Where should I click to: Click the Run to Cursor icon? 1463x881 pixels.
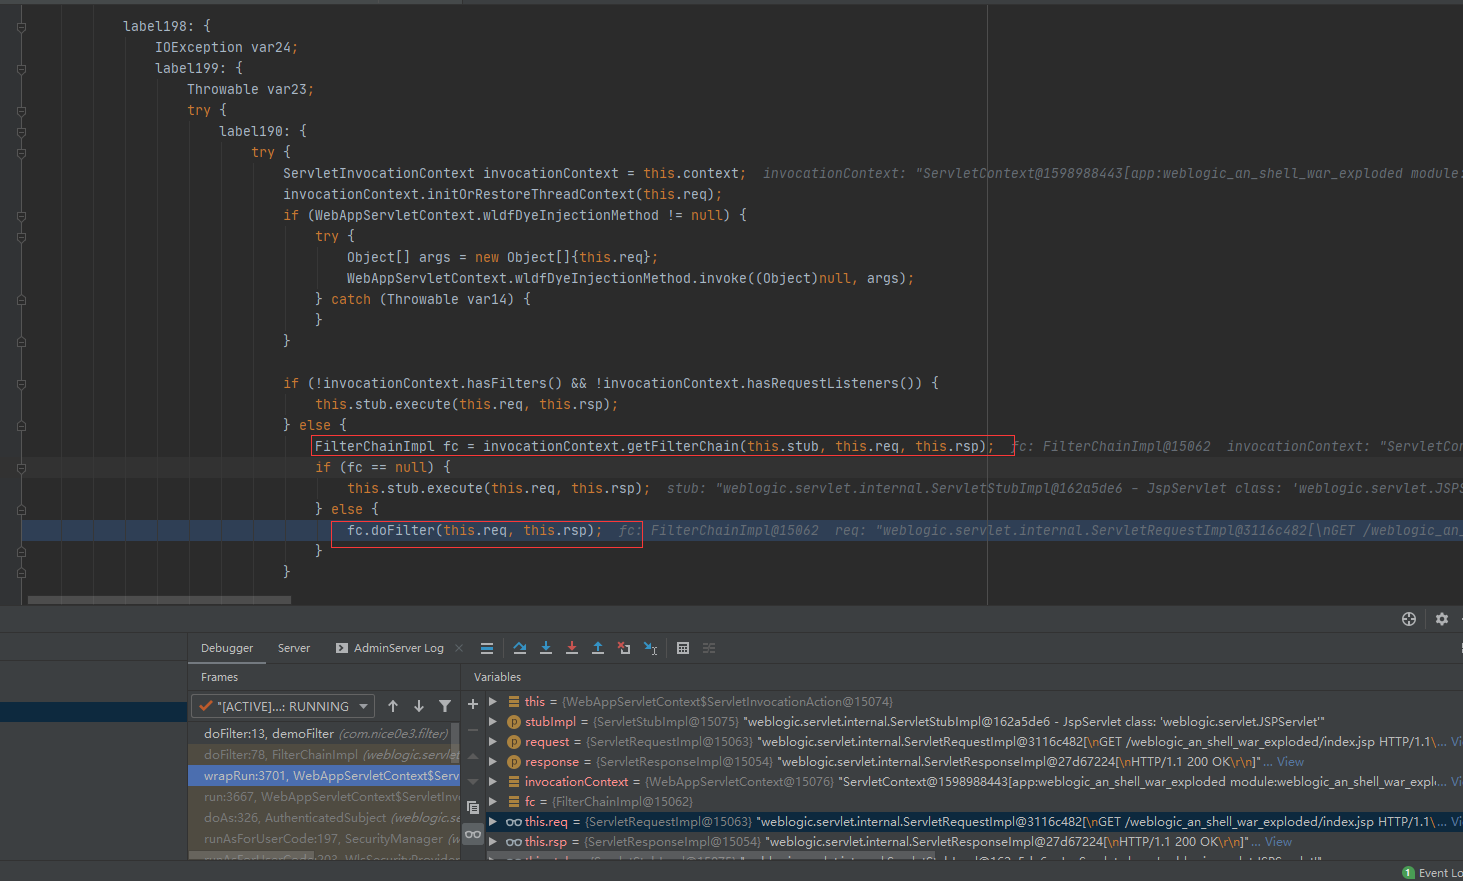click(650, 648)
